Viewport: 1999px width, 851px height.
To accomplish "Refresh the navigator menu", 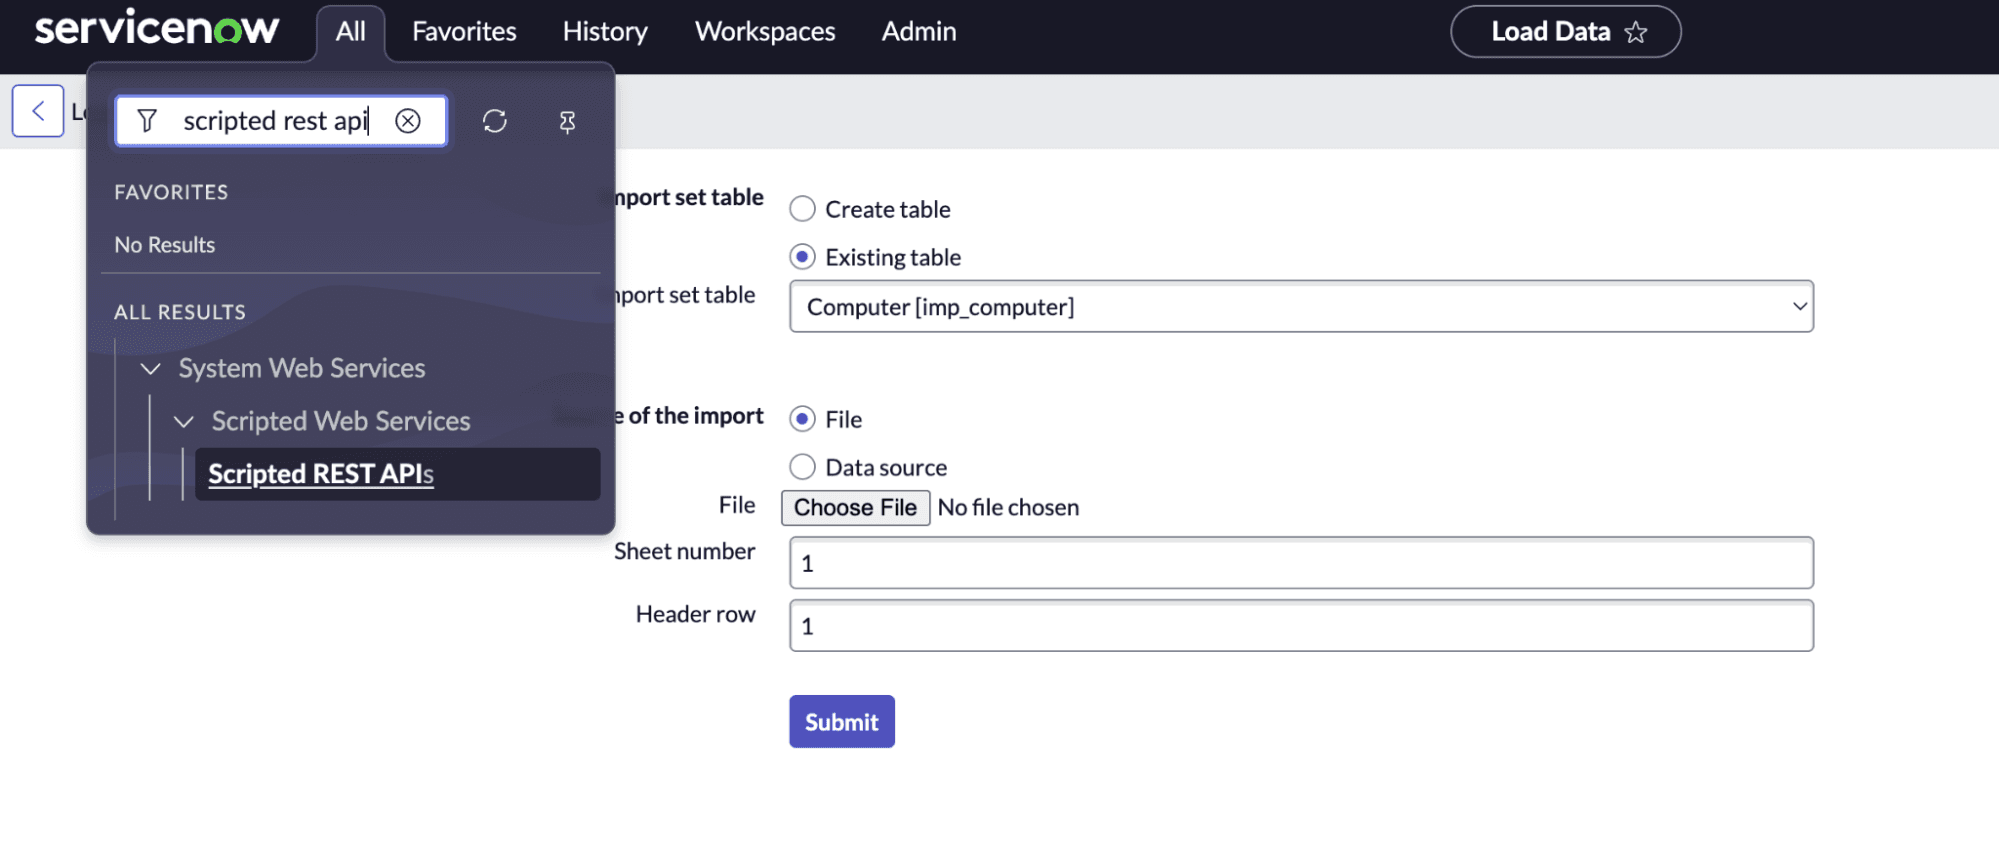I will pos(495,121).
